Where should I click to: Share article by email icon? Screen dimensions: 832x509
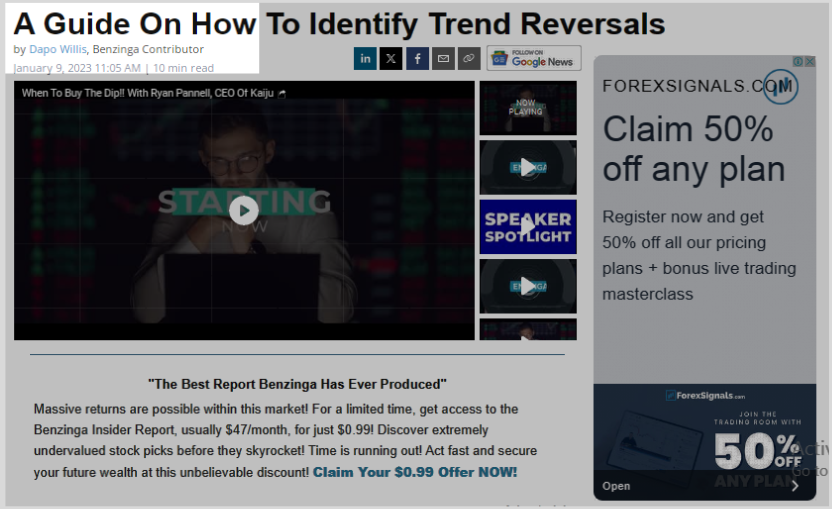point(443,58)
